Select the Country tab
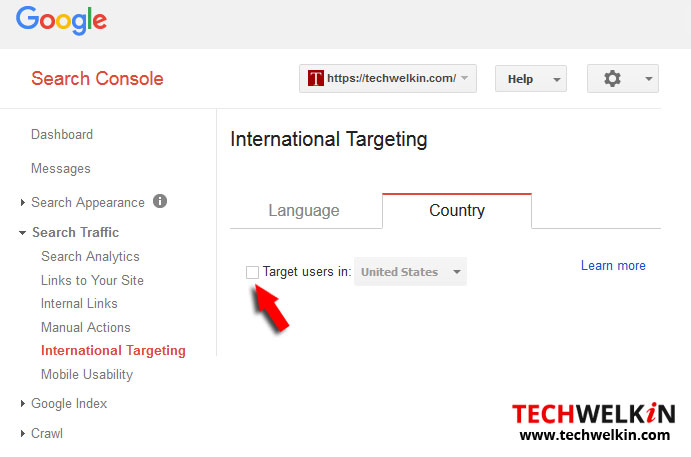Image resolution: width=691 pixels, height=457 pixels. [x=457, y=211]
